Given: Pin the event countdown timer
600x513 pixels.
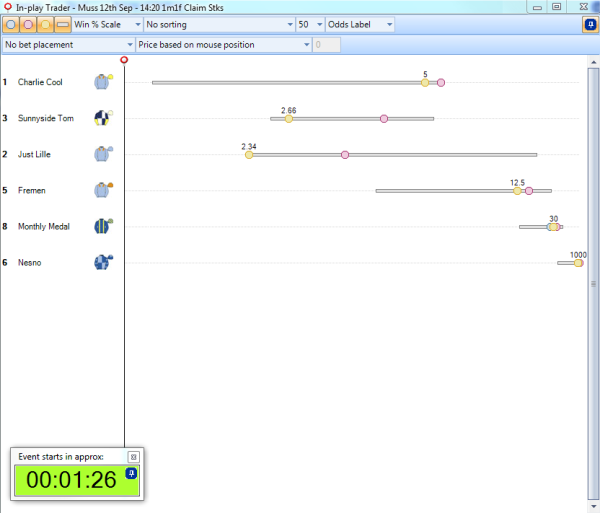Looking at the screenshot, I should point(131,473).
